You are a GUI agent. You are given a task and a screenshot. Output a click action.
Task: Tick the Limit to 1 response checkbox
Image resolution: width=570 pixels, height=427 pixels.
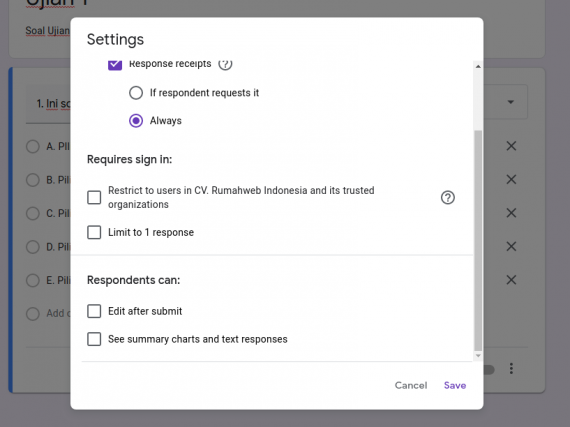coord(94,232)
